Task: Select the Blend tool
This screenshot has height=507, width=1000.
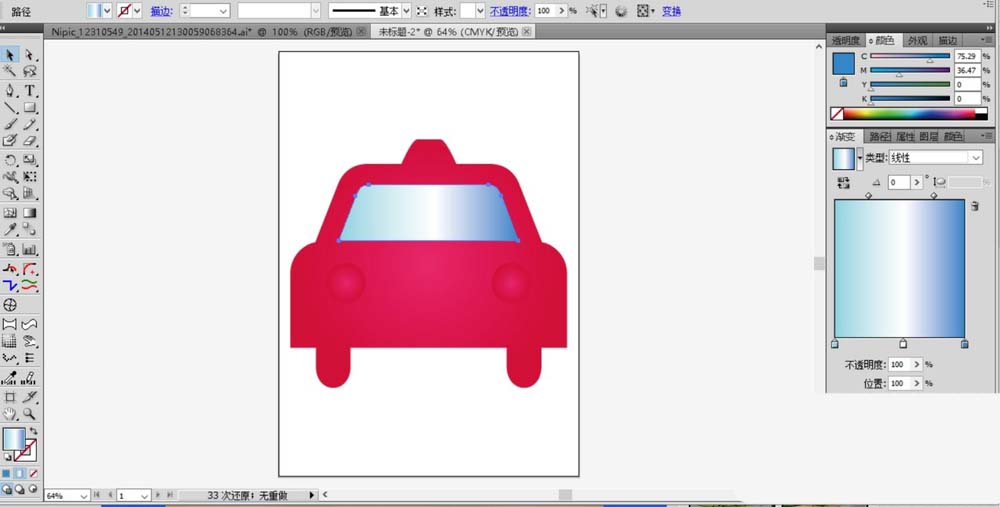Action: pyautogui.click(x=29, y=229)
